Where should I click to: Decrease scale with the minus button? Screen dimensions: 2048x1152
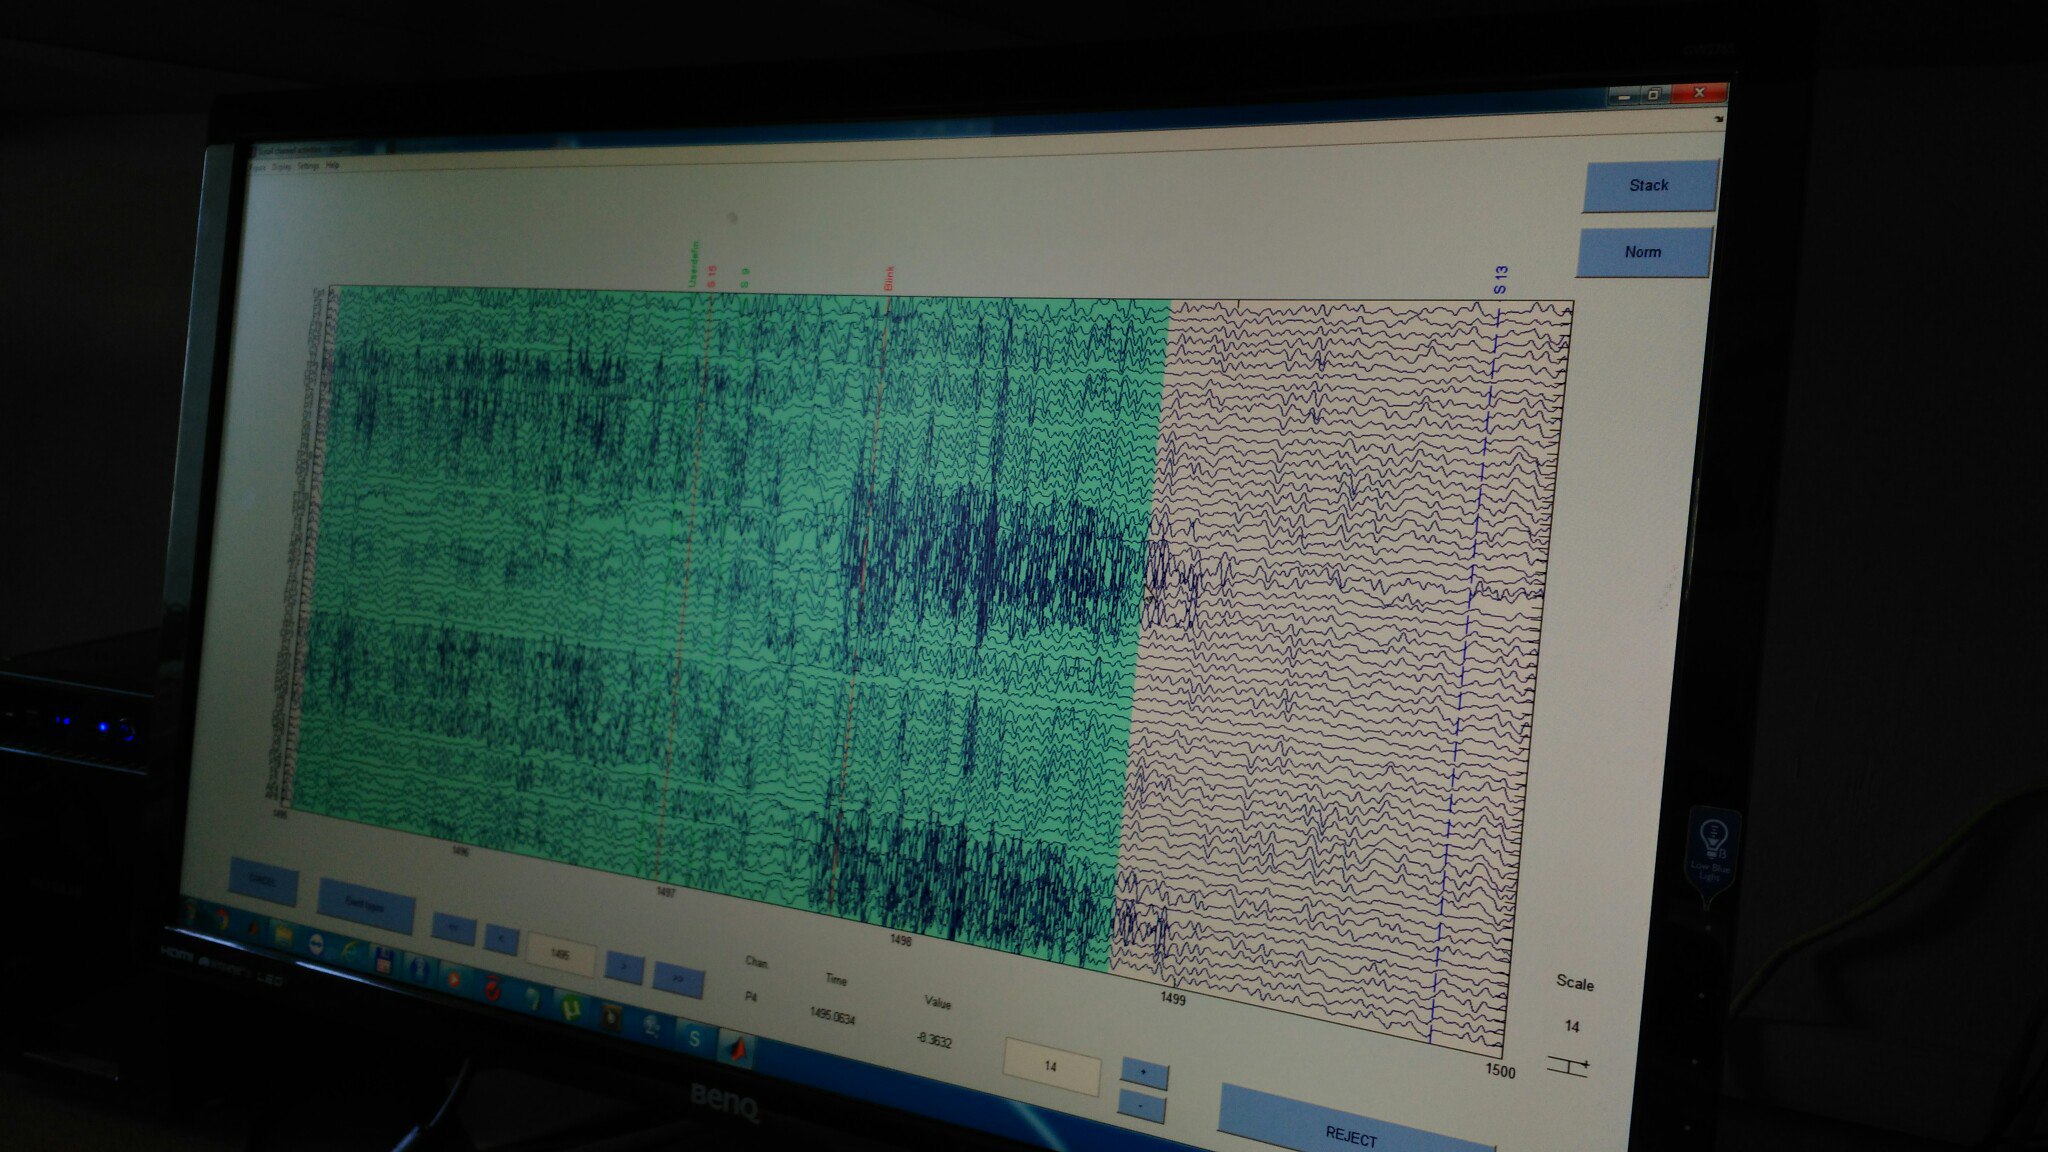[x=1142, y=1107]
